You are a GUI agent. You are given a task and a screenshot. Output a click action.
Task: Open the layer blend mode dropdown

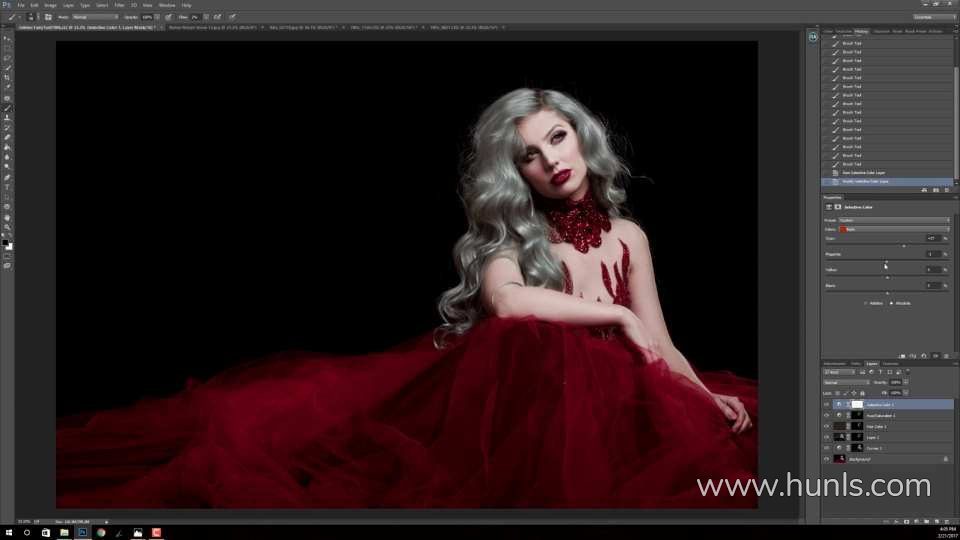[x=846, y=383]
